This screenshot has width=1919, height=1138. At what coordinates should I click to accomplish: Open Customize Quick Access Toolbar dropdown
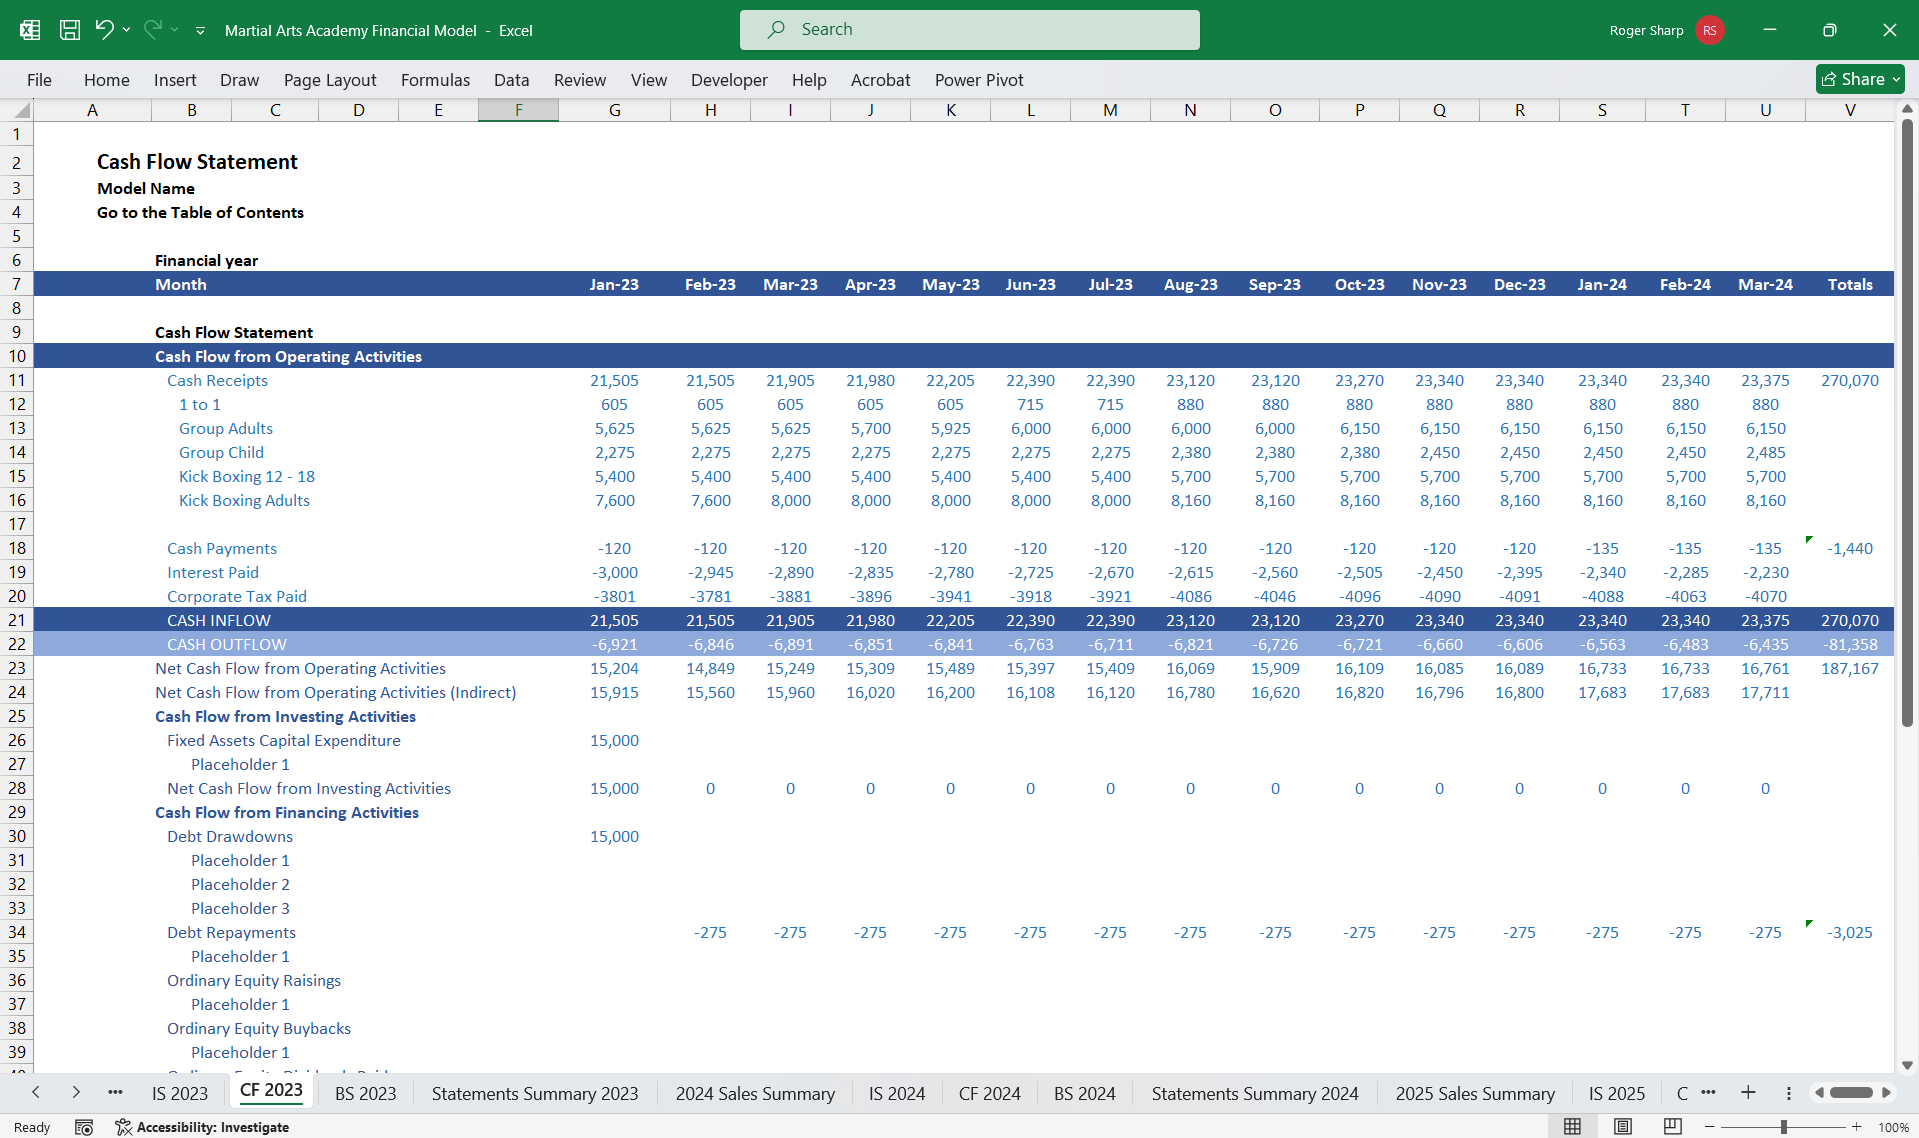pyautogui.click(x=200, y=31)
